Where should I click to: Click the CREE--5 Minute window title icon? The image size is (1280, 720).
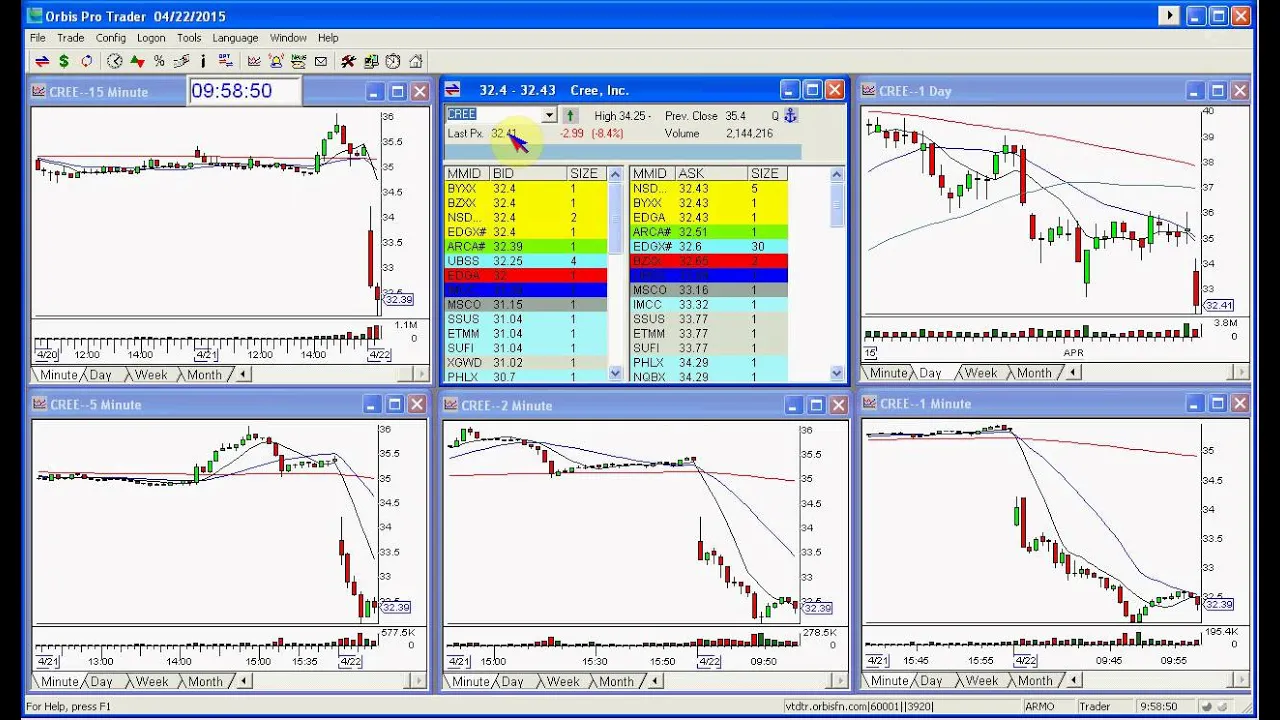[x=39, y=404]
